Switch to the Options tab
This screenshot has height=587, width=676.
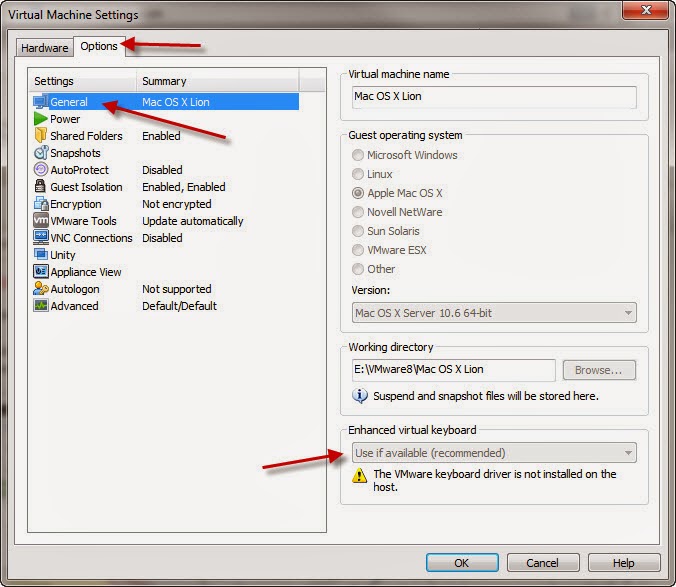99,46
